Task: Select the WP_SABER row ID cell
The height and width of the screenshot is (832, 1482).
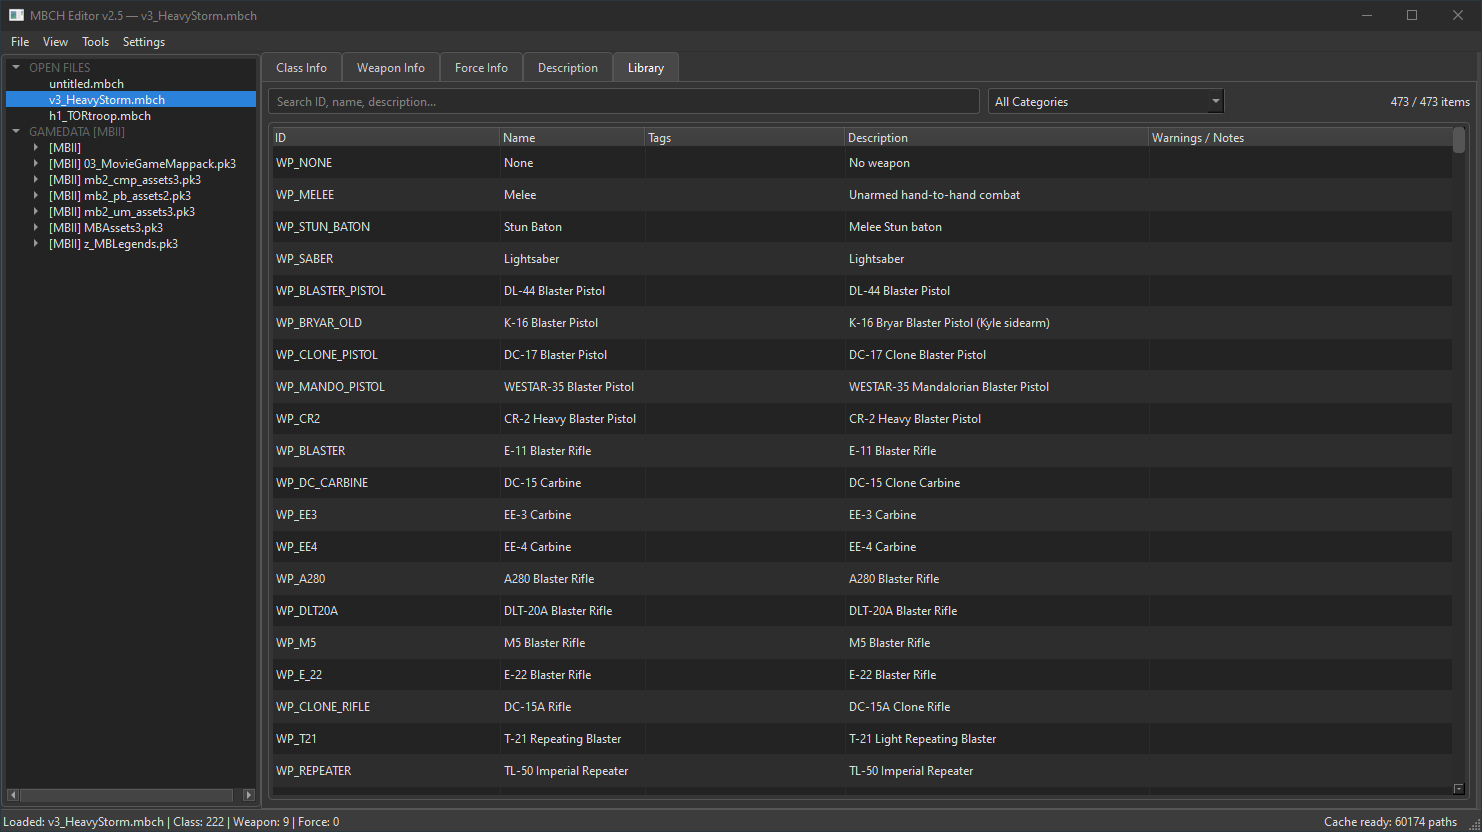Action: (386, 259)
